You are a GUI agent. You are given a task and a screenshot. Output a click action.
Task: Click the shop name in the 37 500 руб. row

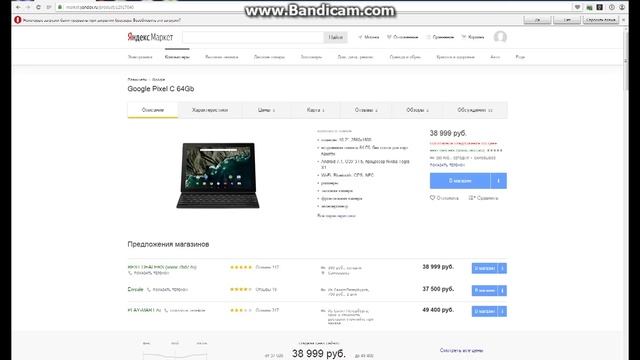[x=135, y=289]
